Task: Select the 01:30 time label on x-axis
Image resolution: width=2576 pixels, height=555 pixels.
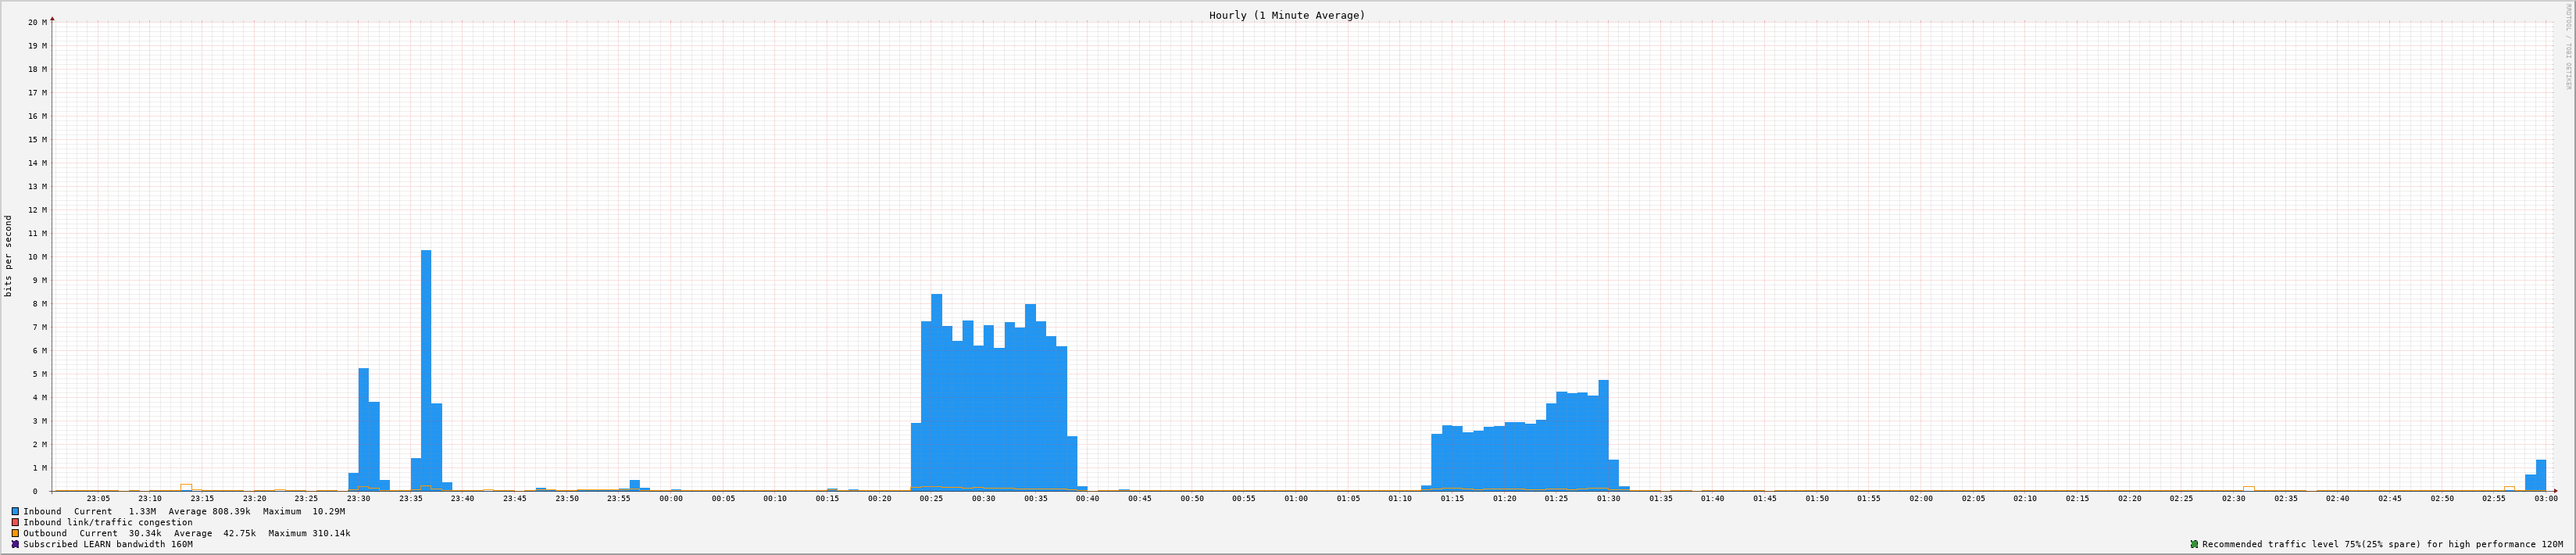Action: click(x=1608, y=498)
